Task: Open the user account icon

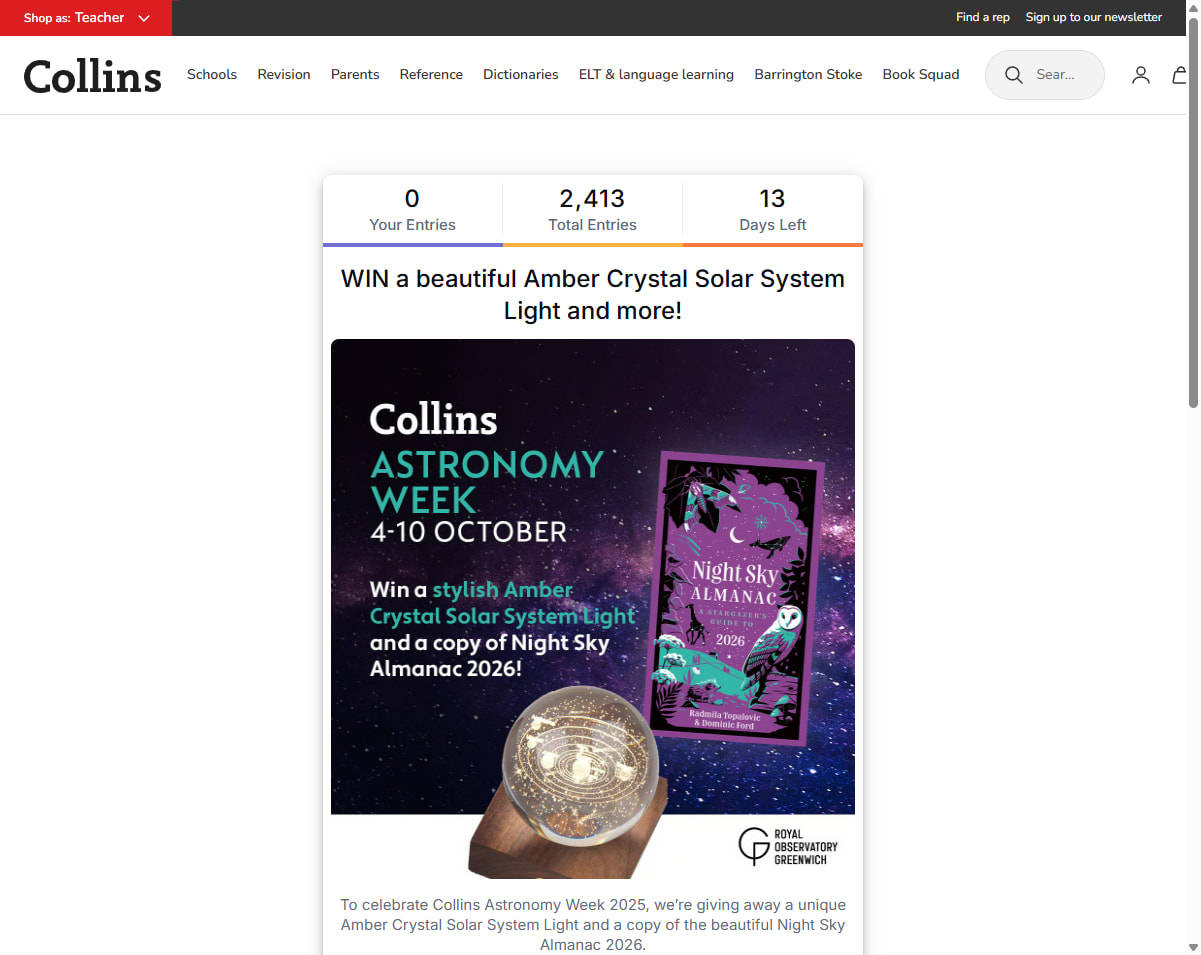Action: pyautogui.click(x=1141, y=75)
